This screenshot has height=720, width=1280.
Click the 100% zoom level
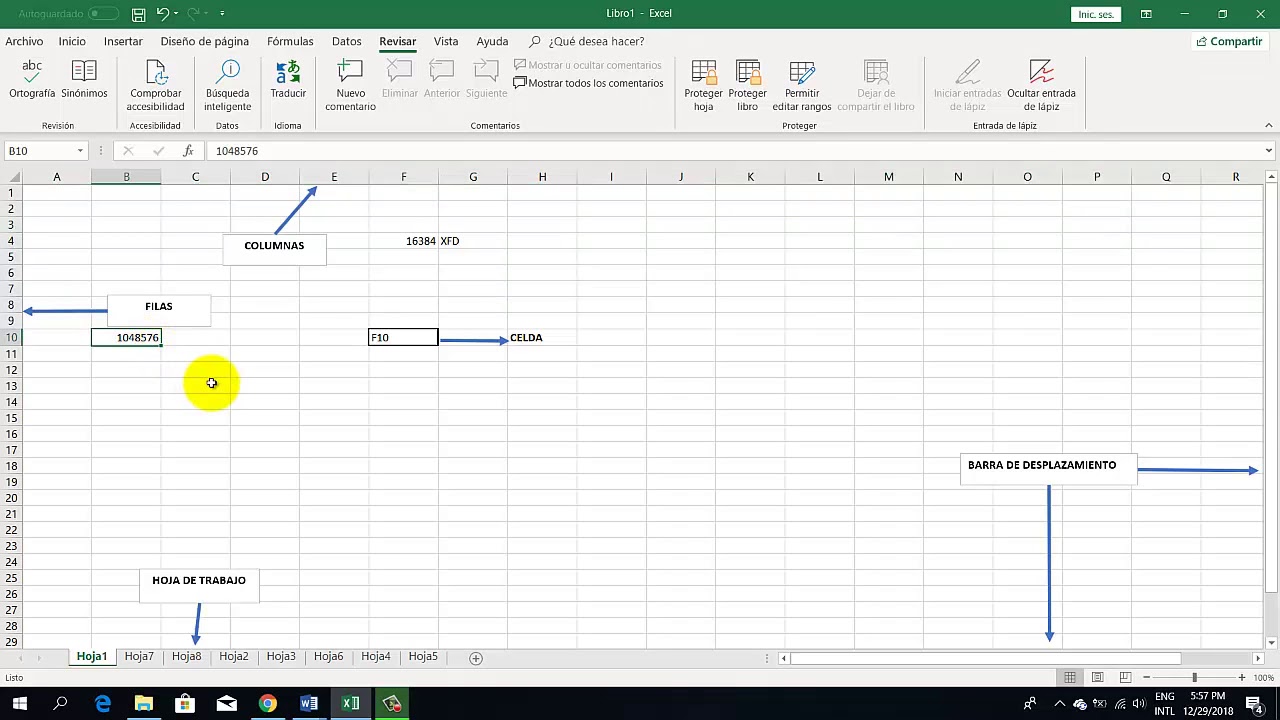tap(1263, 678)
